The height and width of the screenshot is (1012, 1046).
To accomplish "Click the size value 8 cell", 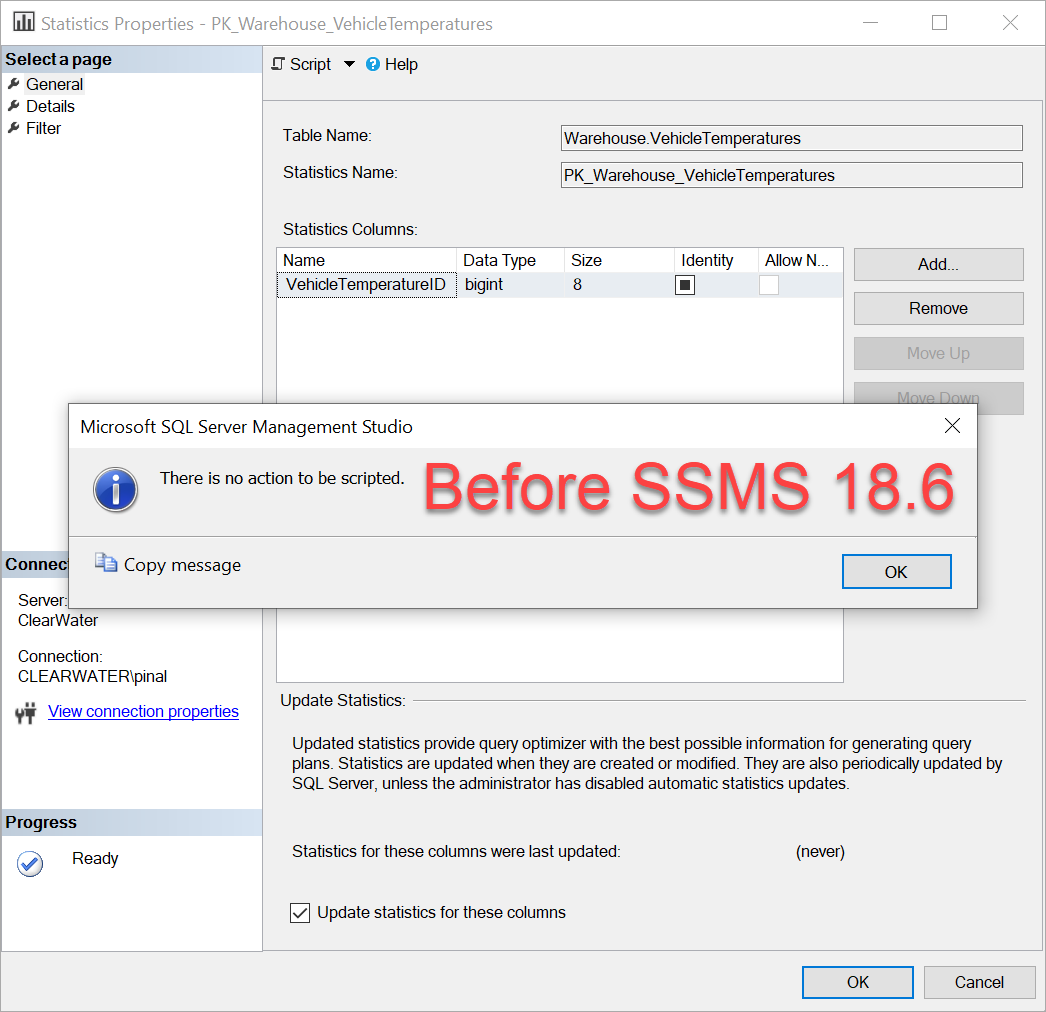I will point(618,285).
